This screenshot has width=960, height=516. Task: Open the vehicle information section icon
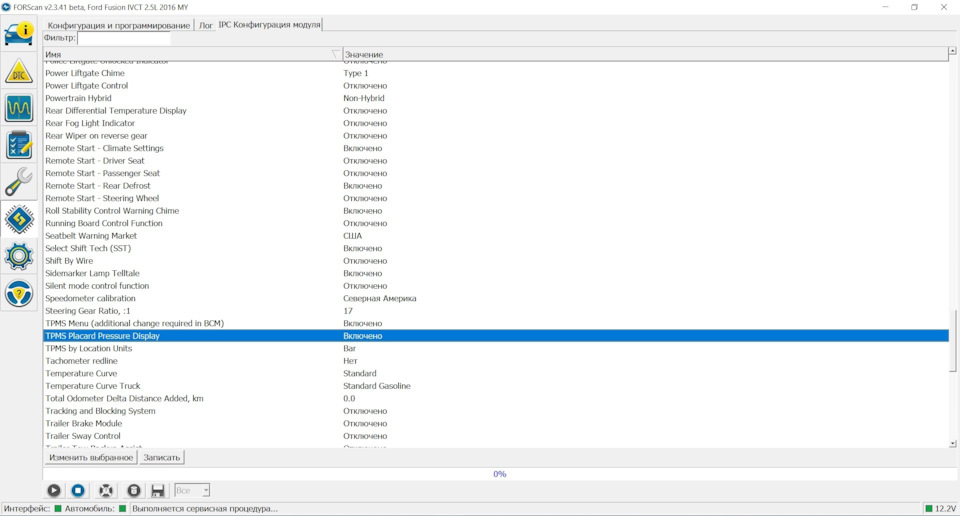pos(19,34)
